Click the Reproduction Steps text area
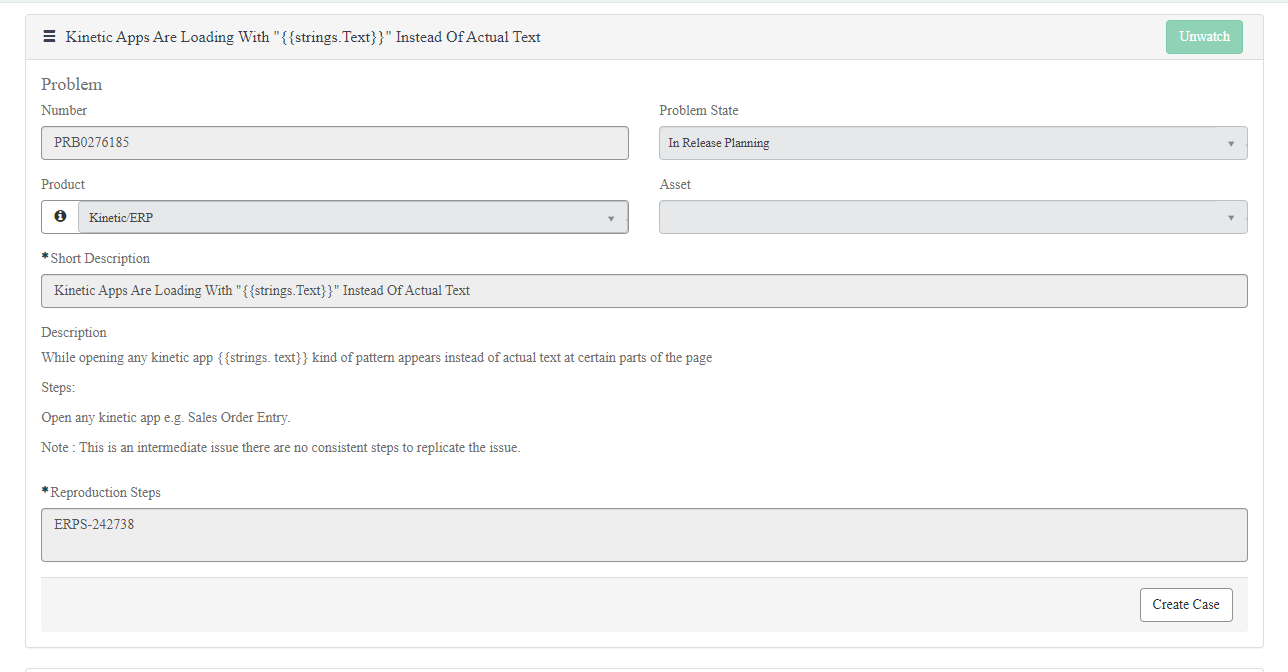 click(644, 535)
